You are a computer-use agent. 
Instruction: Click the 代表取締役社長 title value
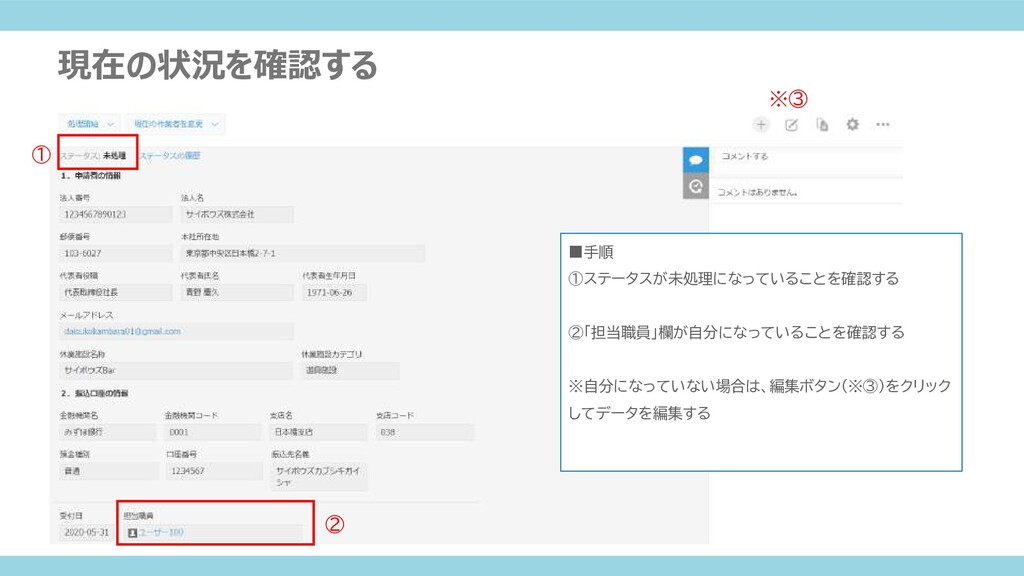[x=116, y=293]
